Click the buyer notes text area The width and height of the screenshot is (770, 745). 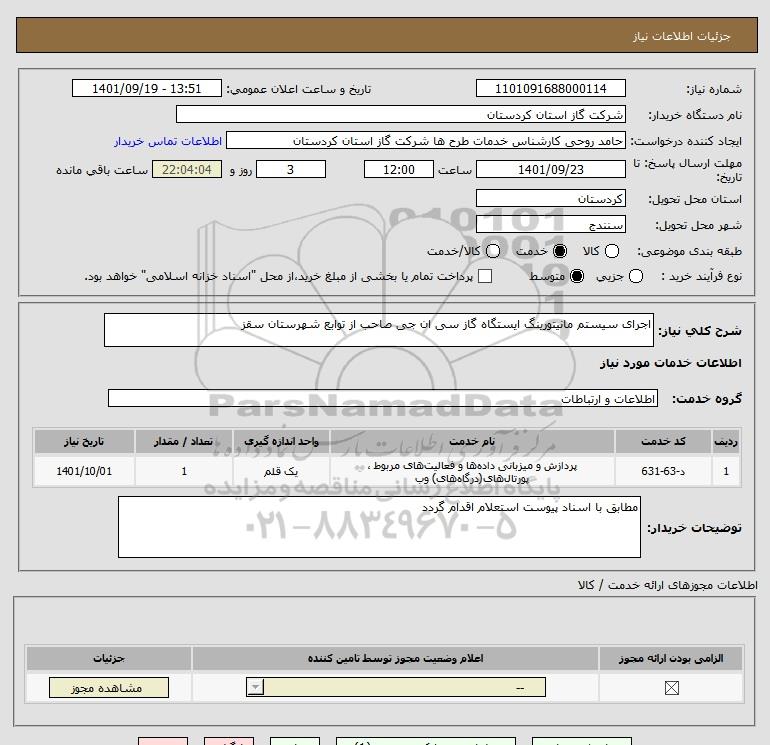[379, 527]
